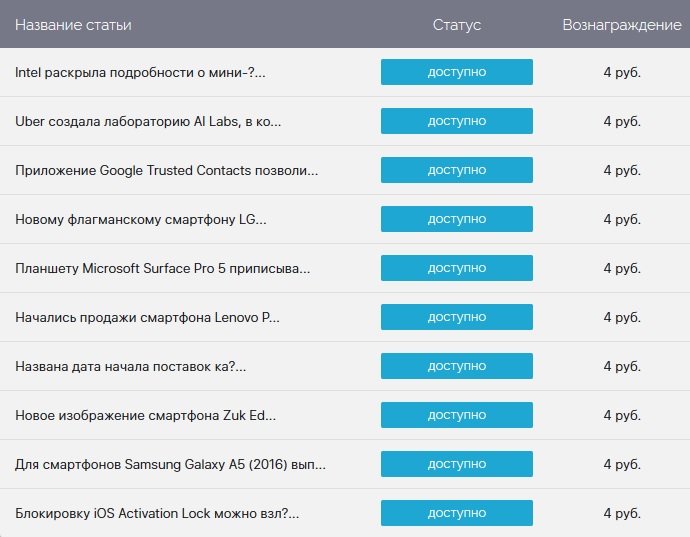The width and height of the screenshot is (690, 537).
Task: Click the 'Статус' column header
Action: click(457, 25)
